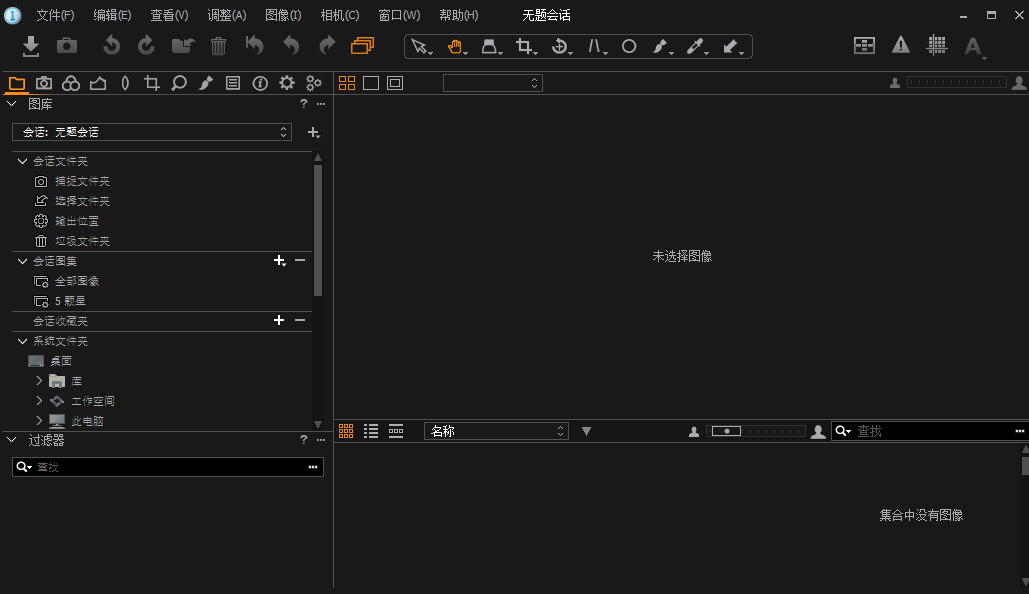Switch viewer to single view mode
Viewport: 1029px width, 594px height.
tap(371, 83)
